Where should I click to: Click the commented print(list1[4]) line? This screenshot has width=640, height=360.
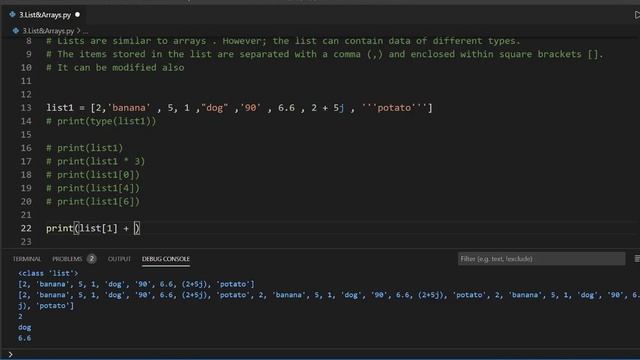93,188
